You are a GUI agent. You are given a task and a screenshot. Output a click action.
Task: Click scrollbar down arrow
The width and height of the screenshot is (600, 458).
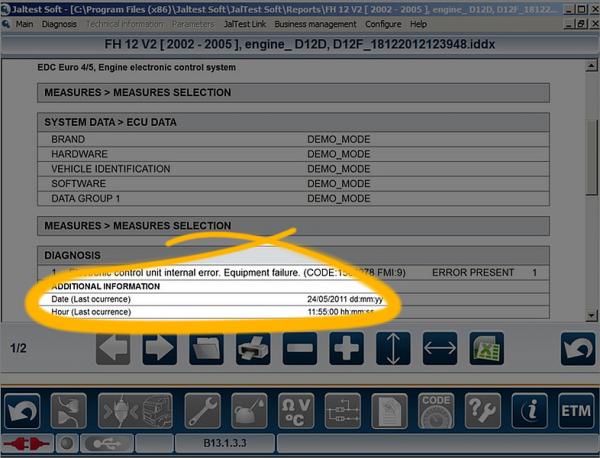click(x=591, y=316)
